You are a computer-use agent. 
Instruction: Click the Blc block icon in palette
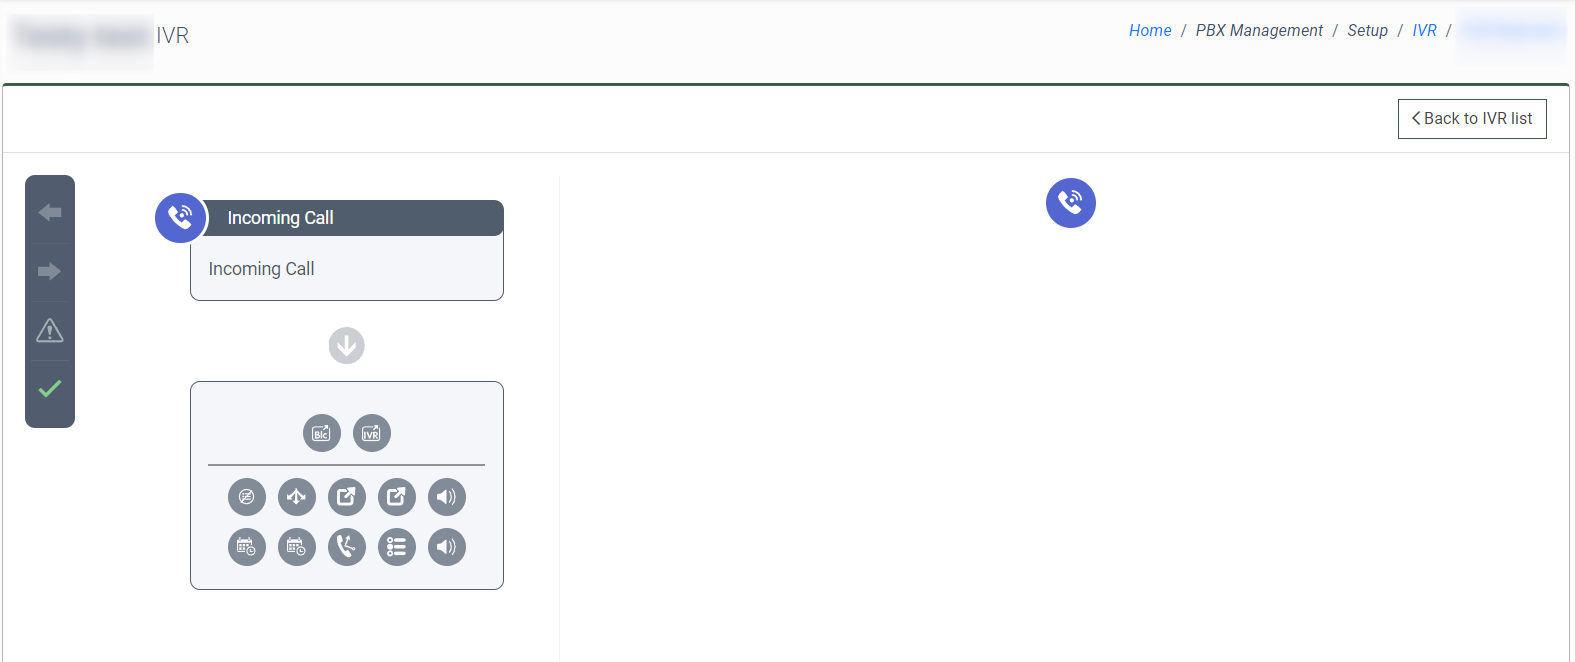[322, 433]
